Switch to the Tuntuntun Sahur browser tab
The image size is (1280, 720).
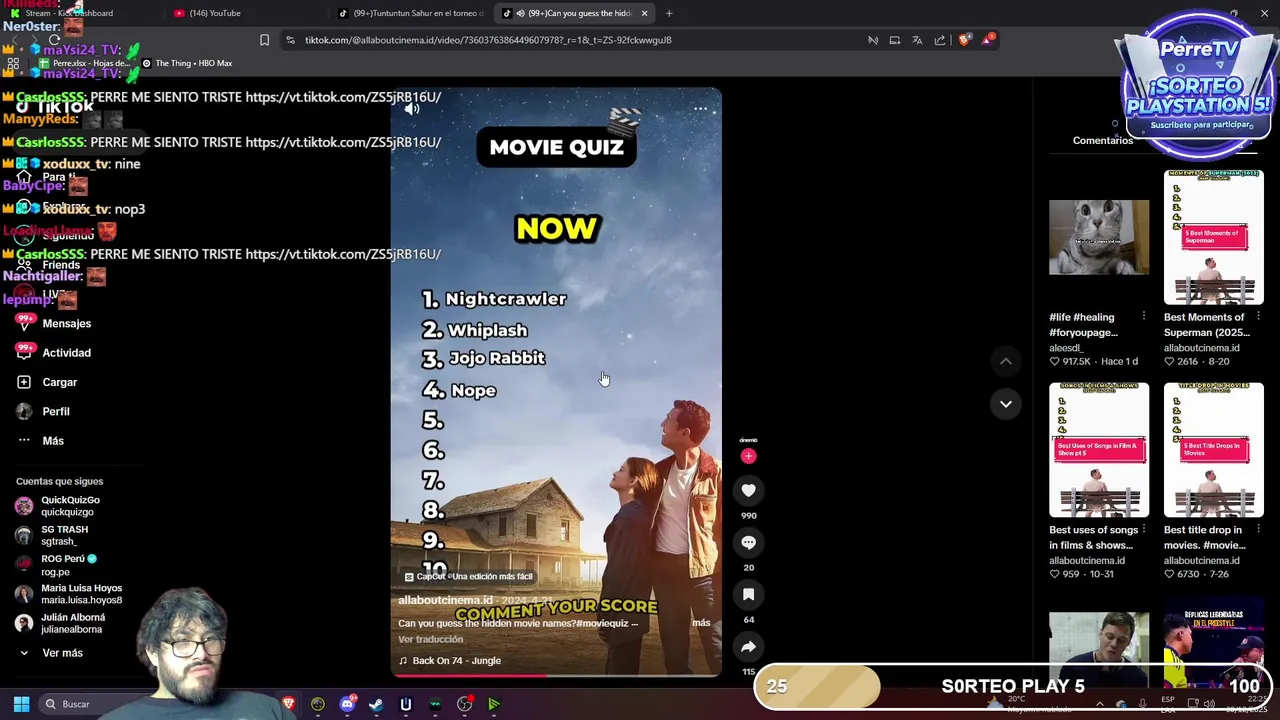click(x=412, y=13)
